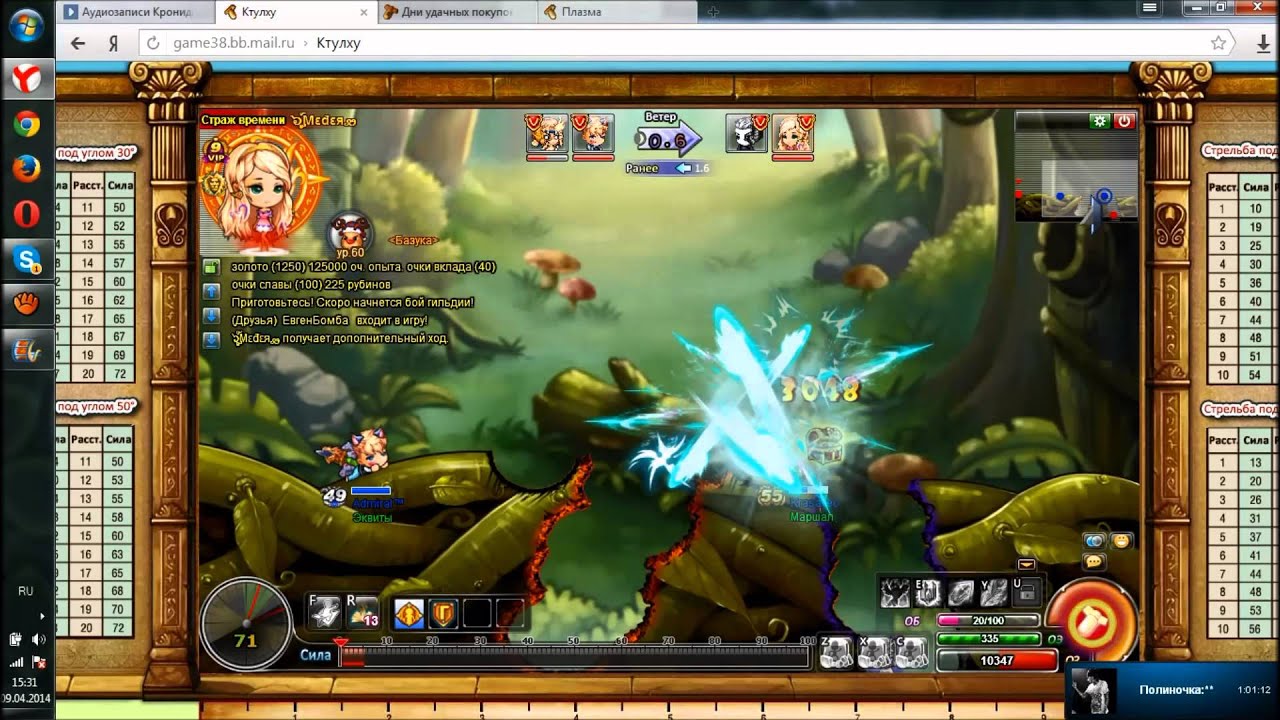Open the yellow smiley emoticon button

(1122, 541)
